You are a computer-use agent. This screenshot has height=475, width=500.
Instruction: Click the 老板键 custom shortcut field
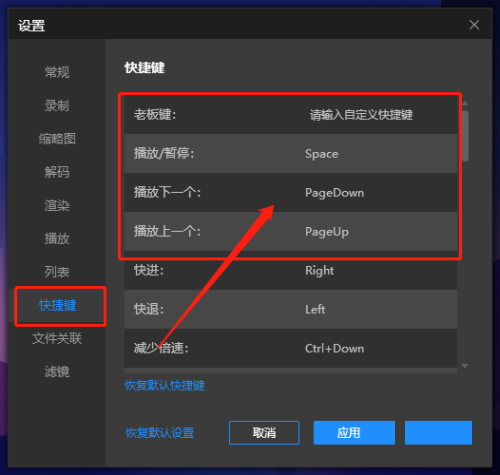click(361, 115)
